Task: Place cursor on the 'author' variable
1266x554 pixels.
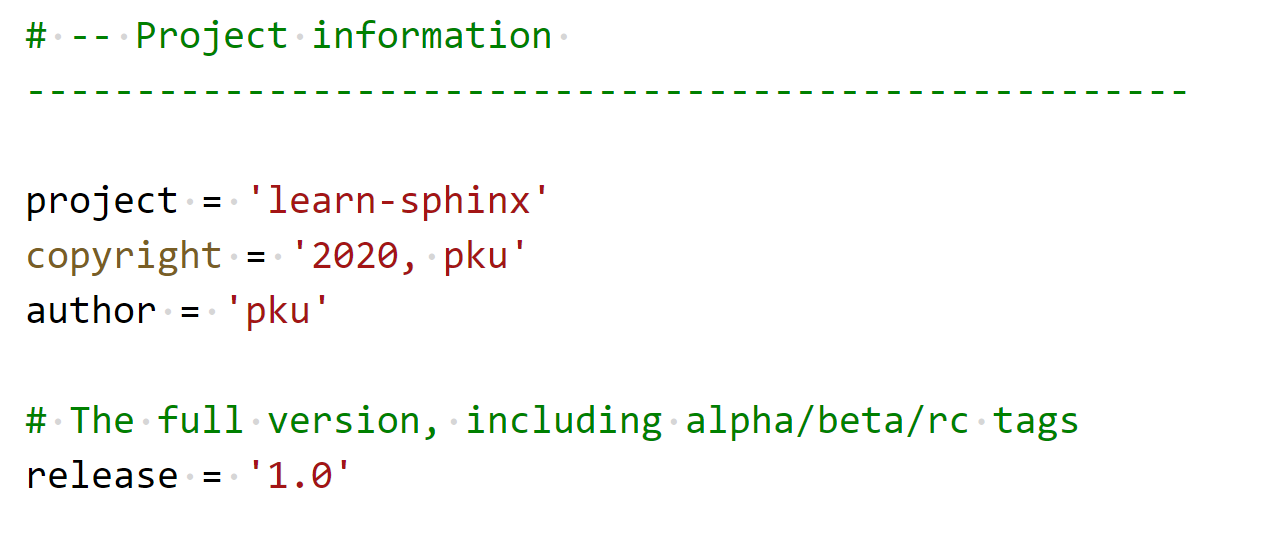Action: coord(91,311)
